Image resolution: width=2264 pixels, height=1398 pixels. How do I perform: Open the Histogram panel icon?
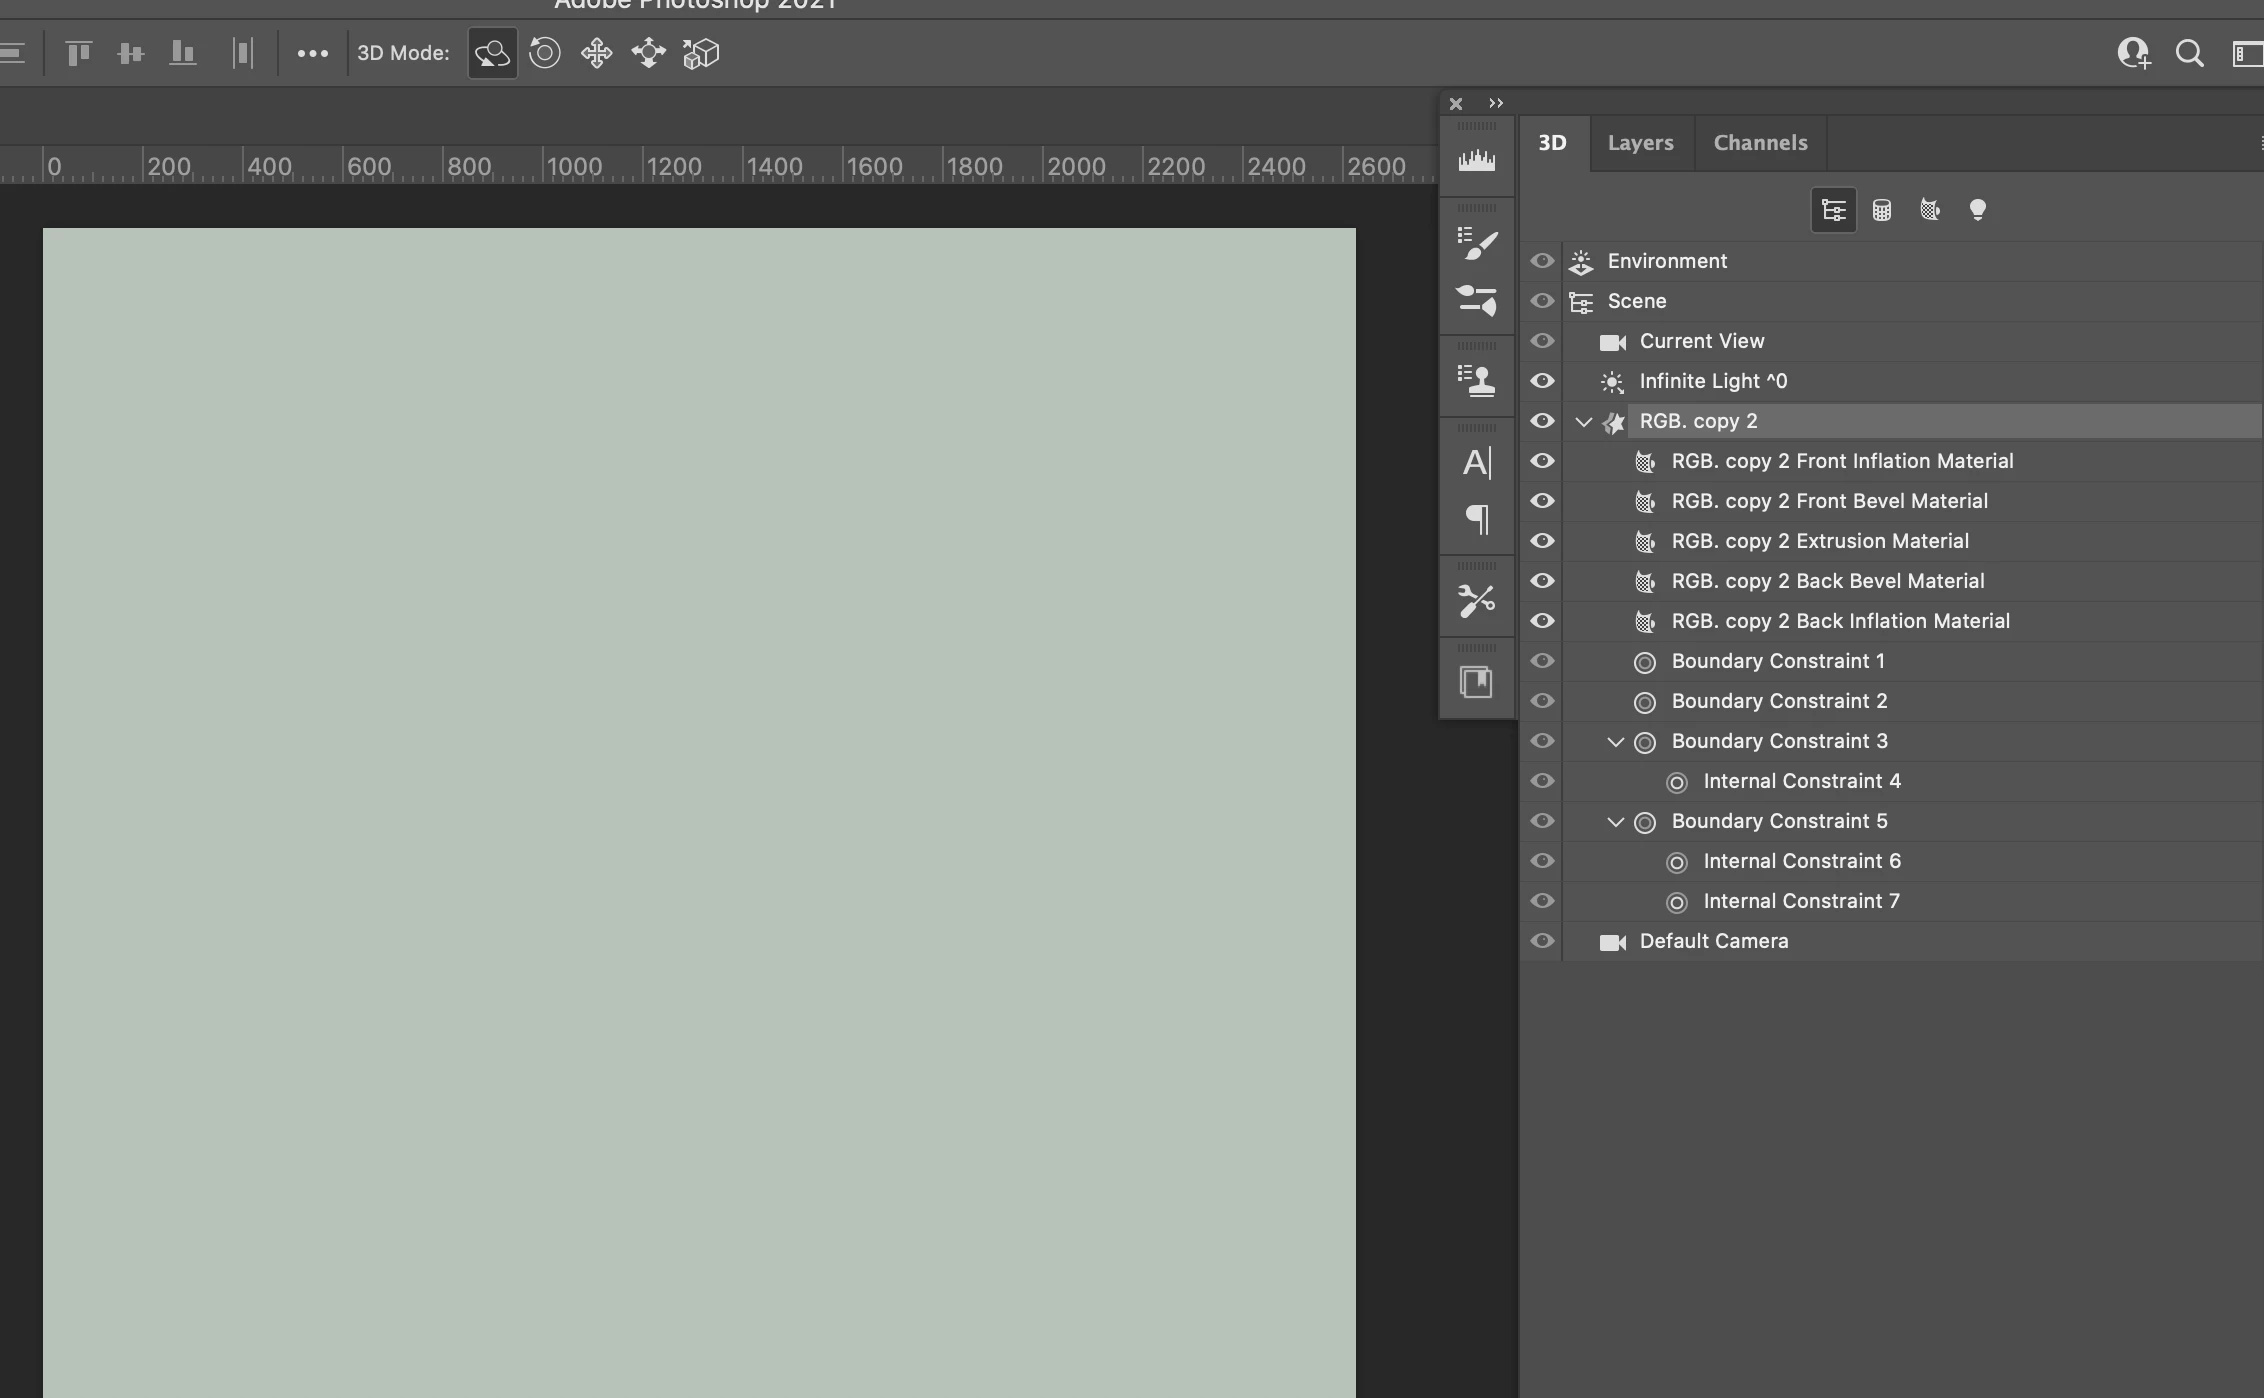pos(1476,160)
